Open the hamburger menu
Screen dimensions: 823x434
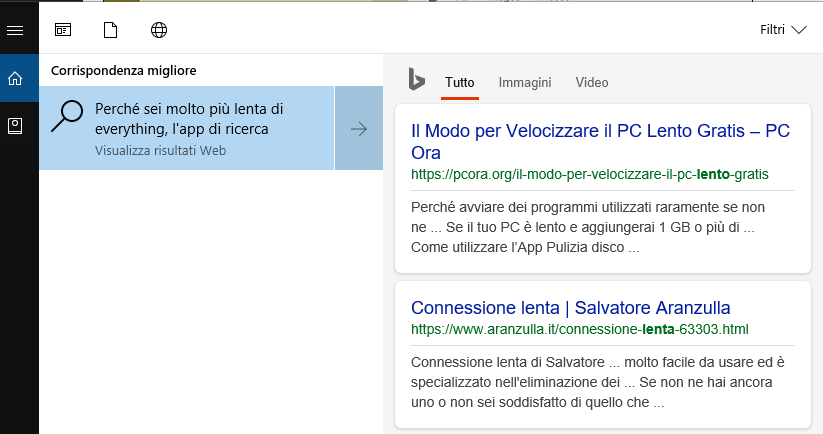(x=14, y=30)
